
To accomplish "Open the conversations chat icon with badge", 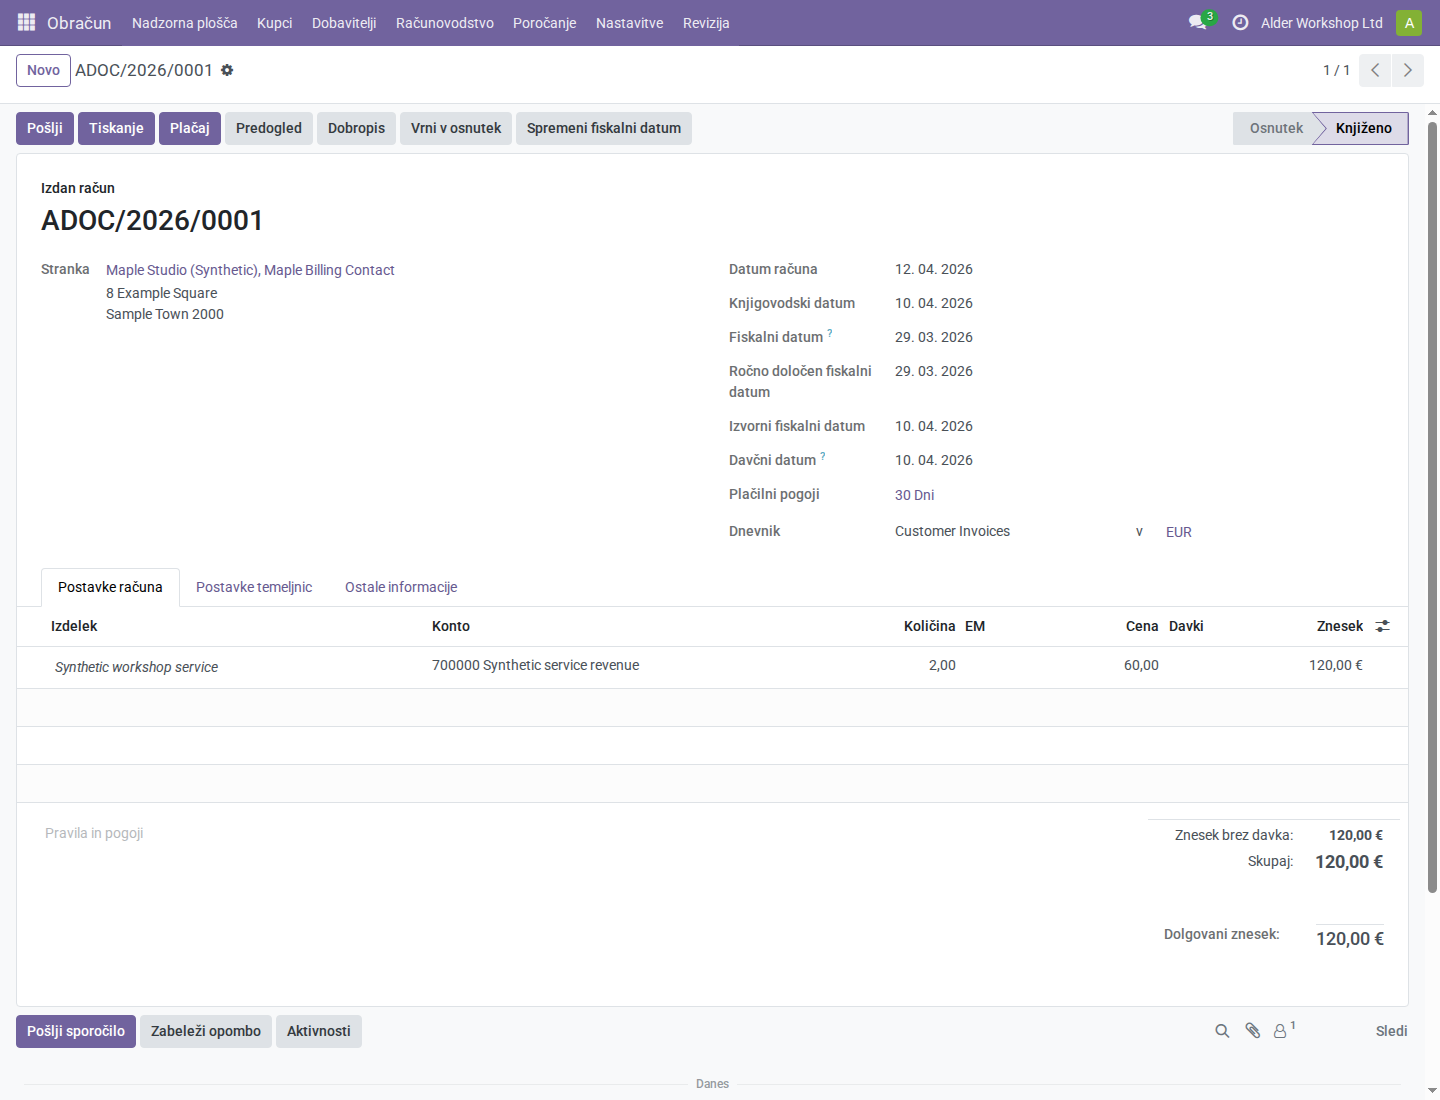I will [1198, 22].
